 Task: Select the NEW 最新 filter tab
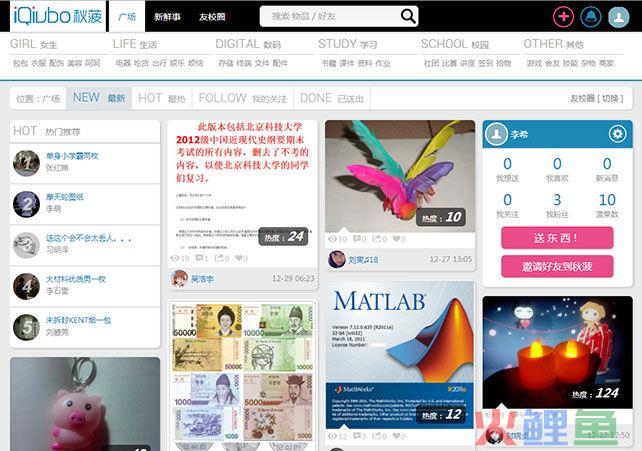99,98
